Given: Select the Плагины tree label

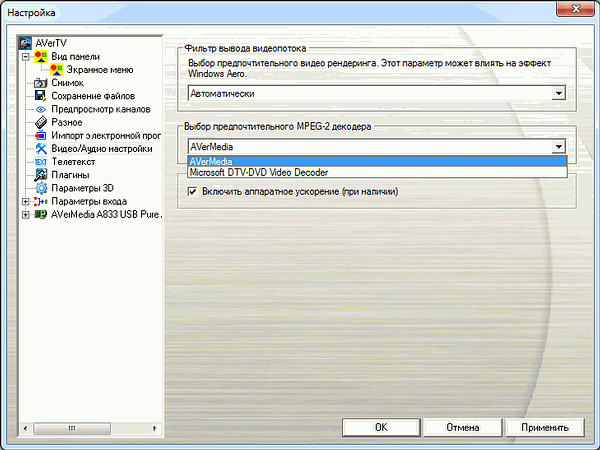Looking at the screenshot, I should tap(70, 175).
